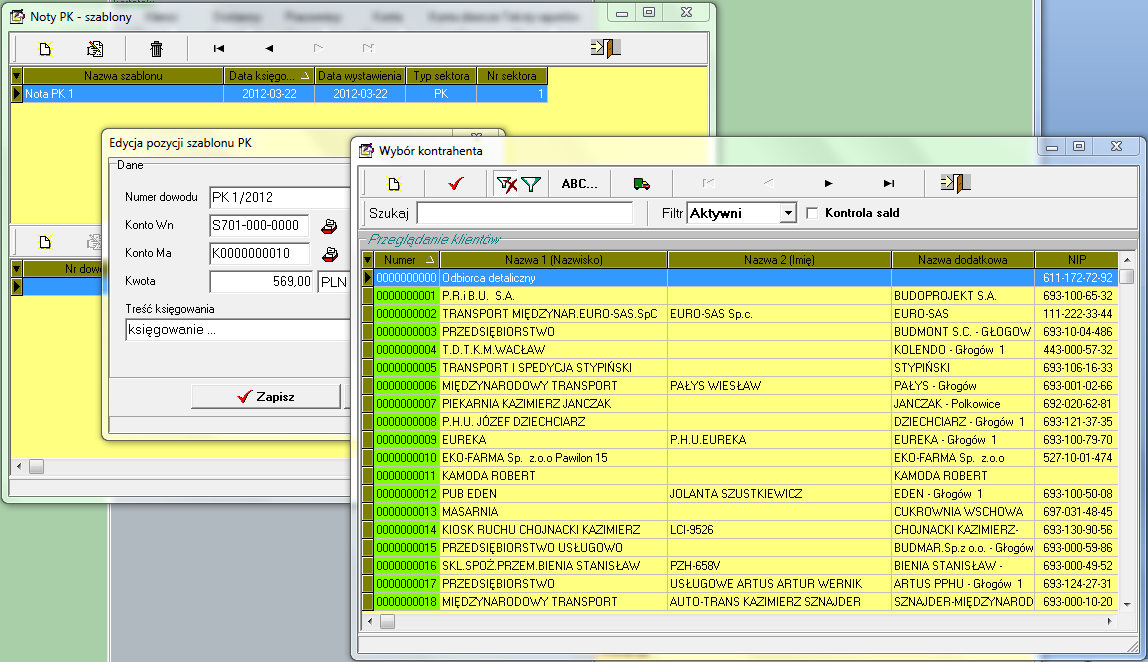Screen dimensions: 1148x662
Task: Select Odbiorca detaliczny row
Action: point(740,278)
